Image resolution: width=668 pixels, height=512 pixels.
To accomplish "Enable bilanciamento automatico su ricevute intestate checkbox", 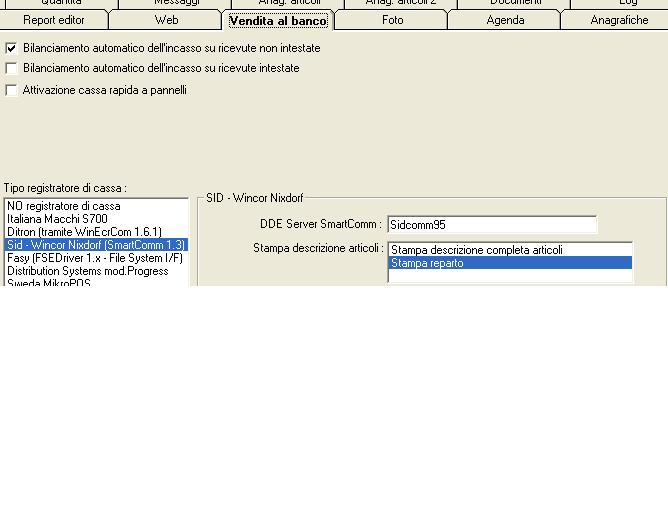I will [x=12, y=68].
